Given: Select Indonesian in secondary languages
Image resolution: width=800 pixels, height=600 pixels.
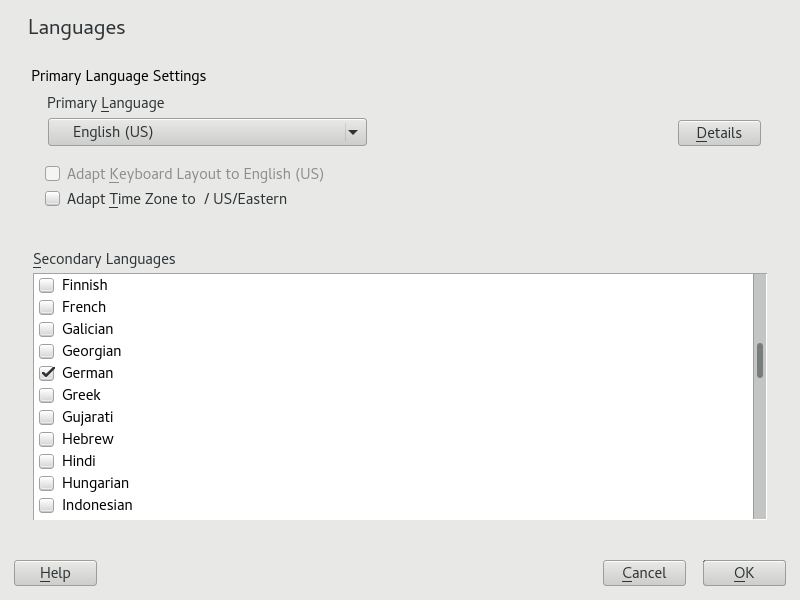Looking at the screenshot, I should pos(47,505).
